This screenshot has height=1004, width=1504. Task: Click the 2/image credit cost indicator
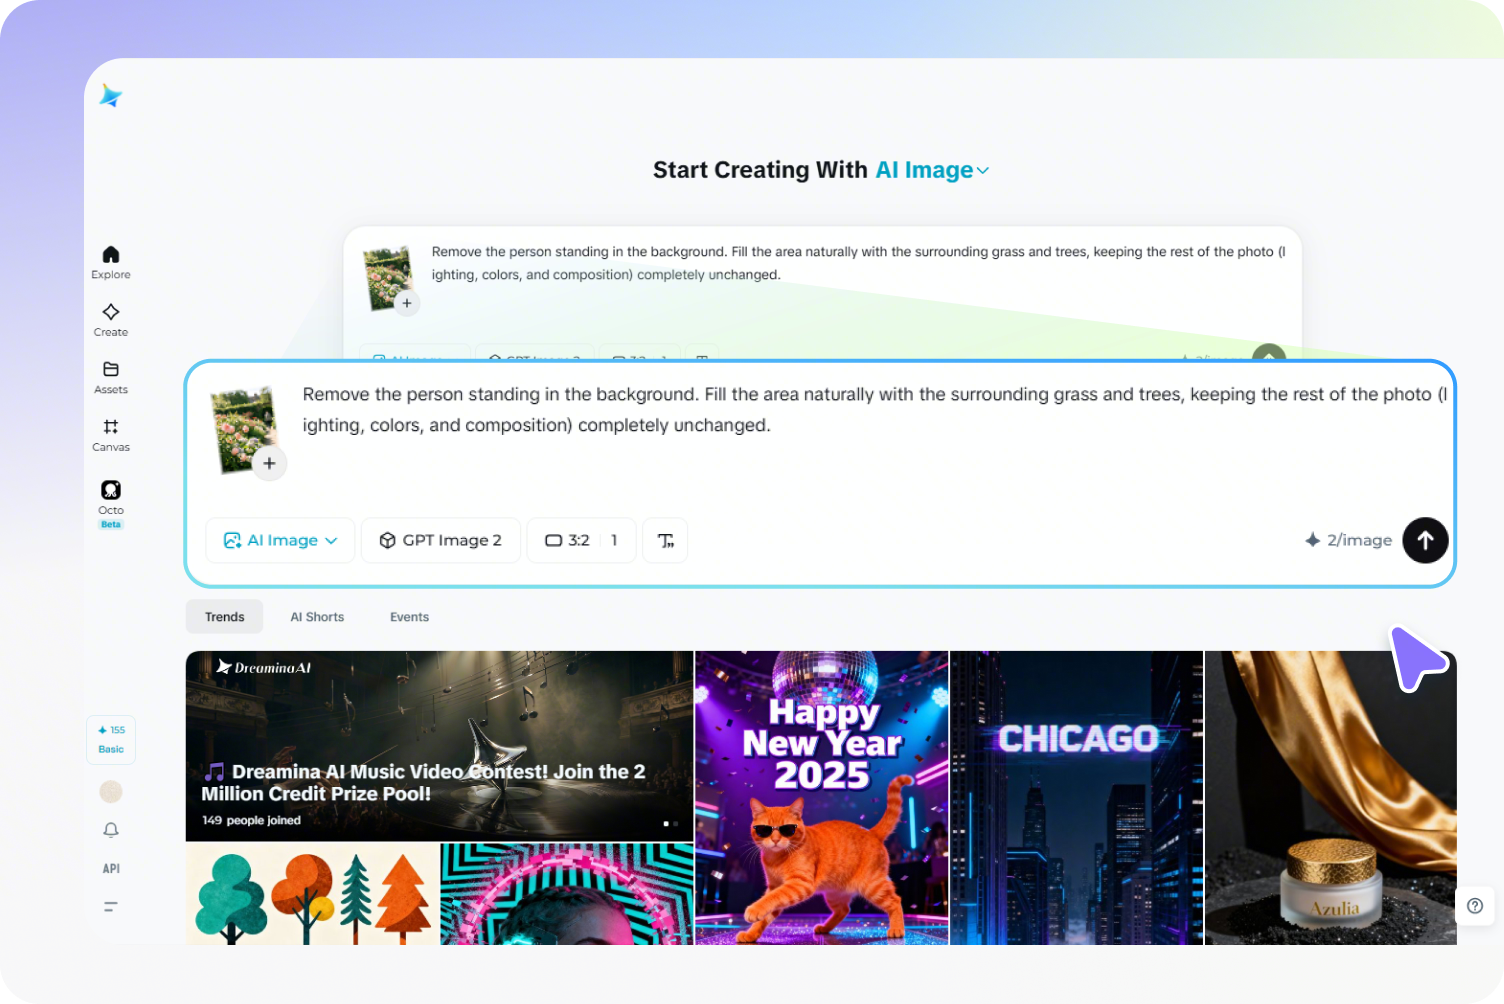(1348, 541)
